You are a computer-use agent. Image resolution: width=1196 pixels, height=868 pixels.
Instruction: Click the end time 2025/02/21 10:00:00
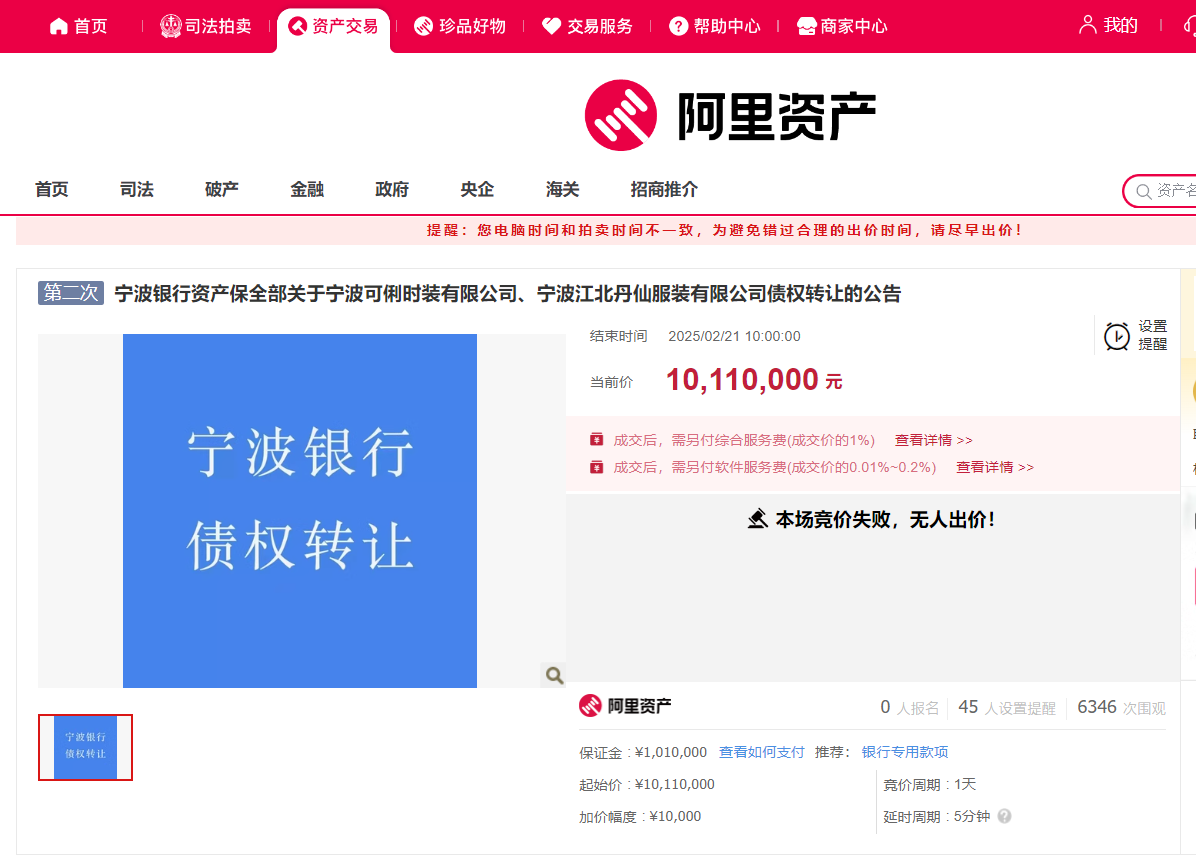(734, 336)
